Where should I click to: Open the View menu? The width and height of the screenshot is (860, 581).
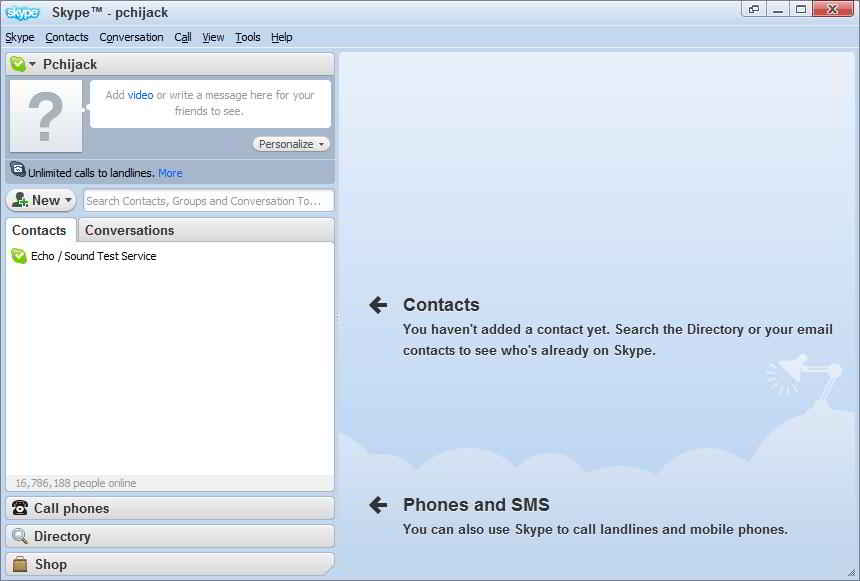click(x=213, y=37)
